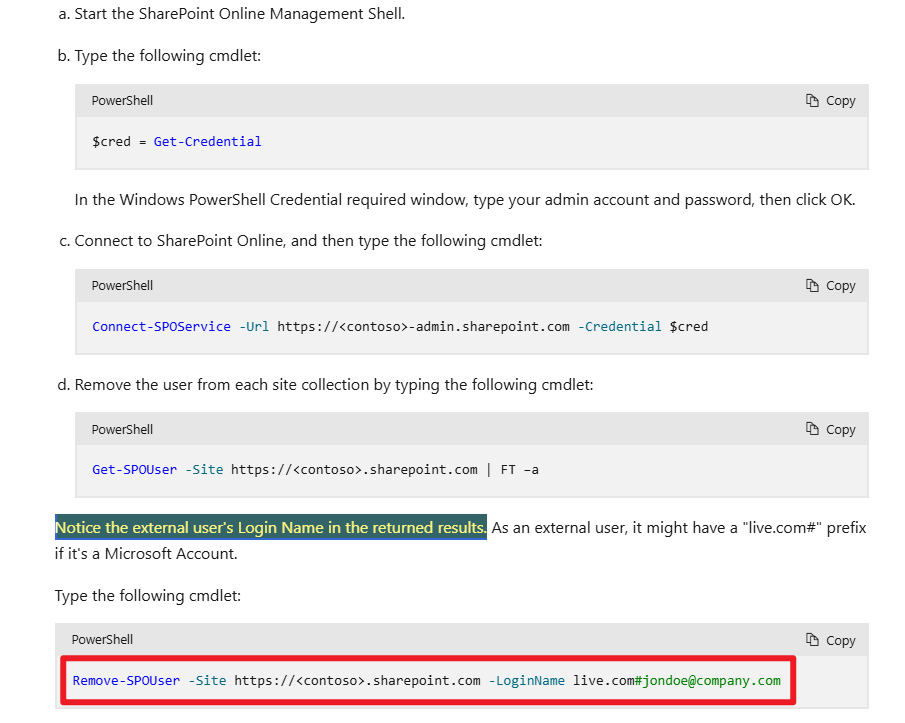Copy the $cred = Get-Credential code block
Image resolution: width=905 pixels, height=723 pixels.
831,100
